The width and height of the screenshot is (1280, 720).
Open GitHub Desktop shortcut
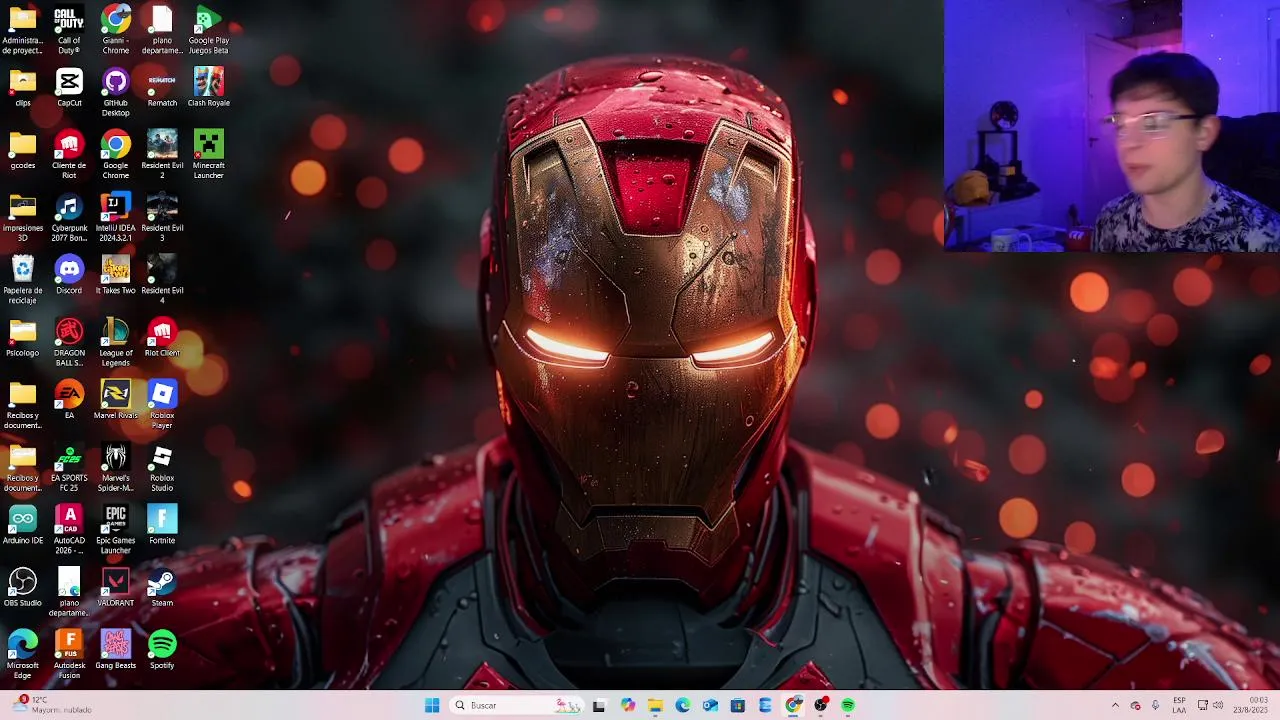coord(116,93)
